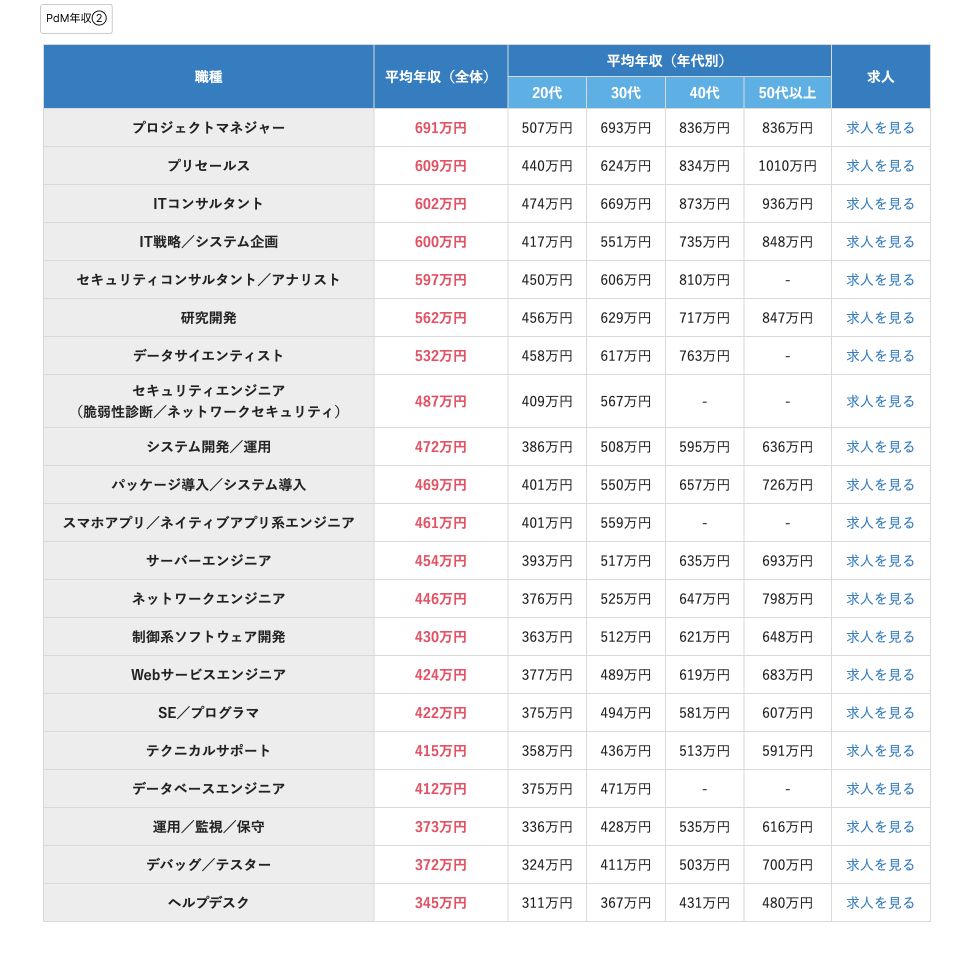
Task: Click the 平均年収（全体） header cell
Action: (441, 75)
